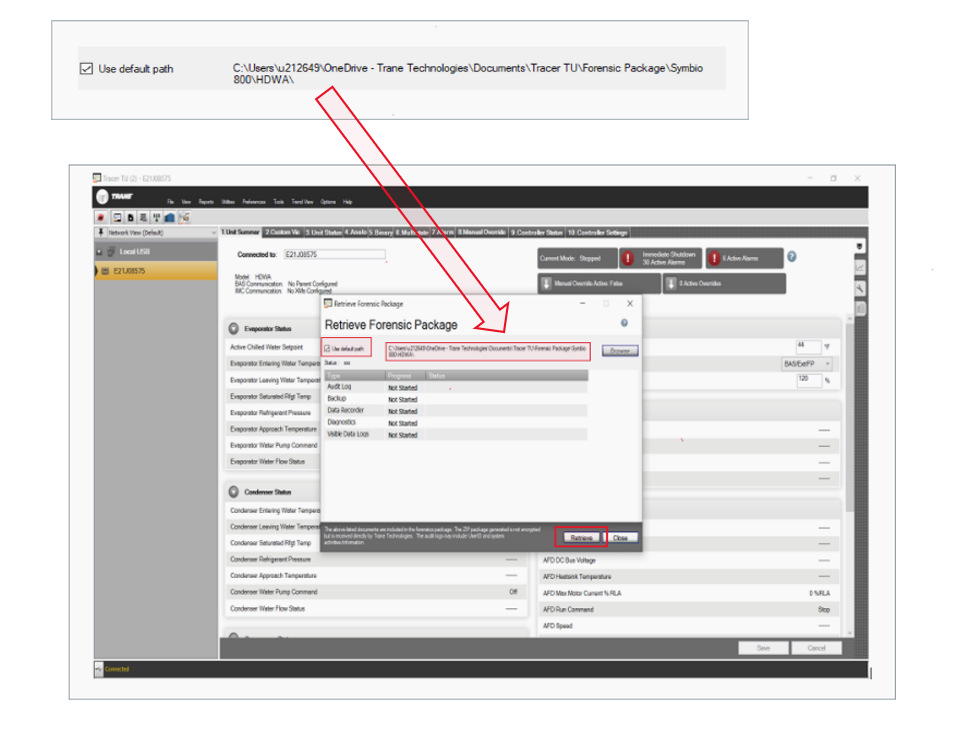Image resolution: width=976 pixels, height=739 pixels.
Task: Click the Tracer TU app icon in the title bar
Action: [96, 178]
